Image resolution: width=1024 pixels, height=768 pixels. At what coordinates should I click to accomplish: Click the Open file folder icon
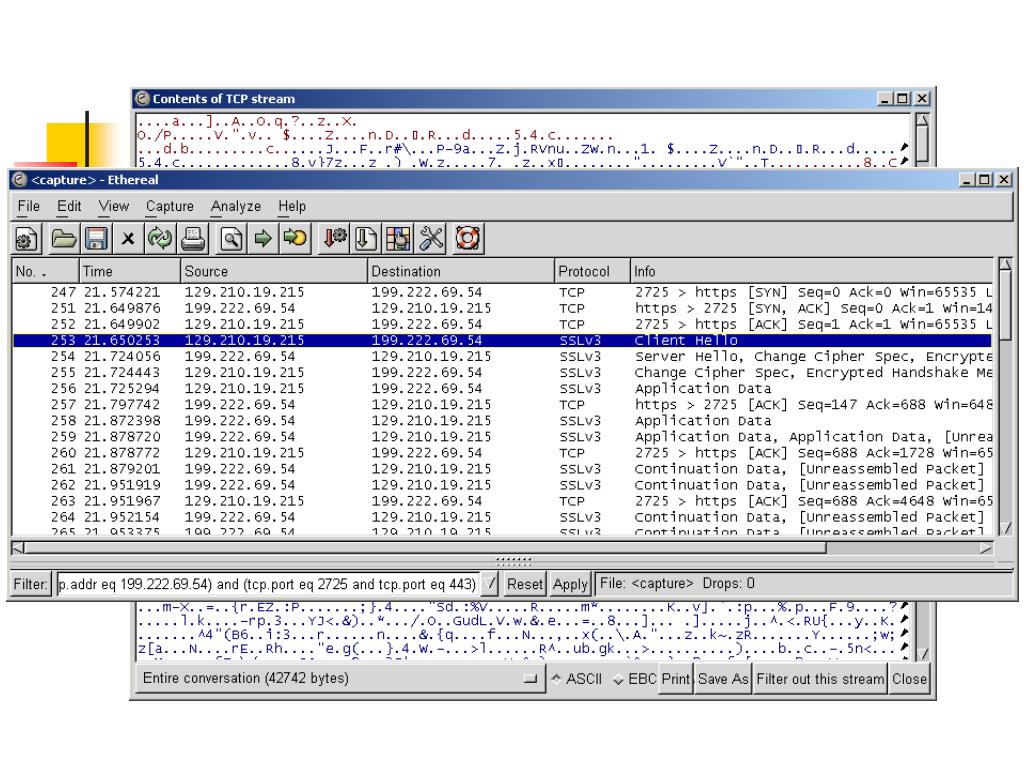[x=63, y=239]
